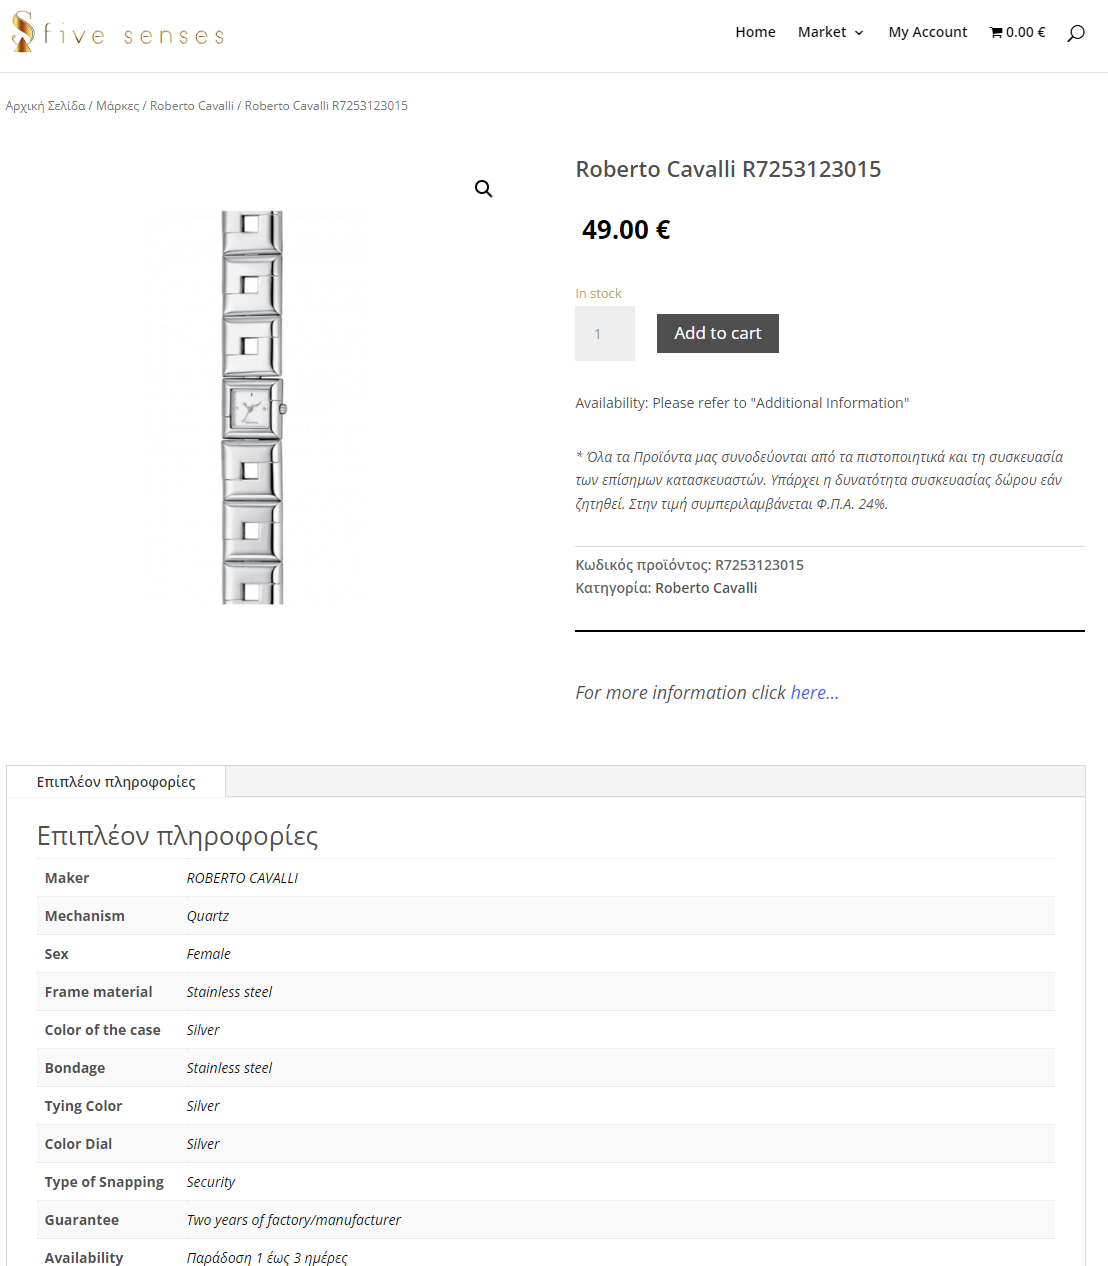Expand the Market dropdown menu
The width and height of the screenshot is (1108, 1266).
pyautogui.click(x=830, y=32)
